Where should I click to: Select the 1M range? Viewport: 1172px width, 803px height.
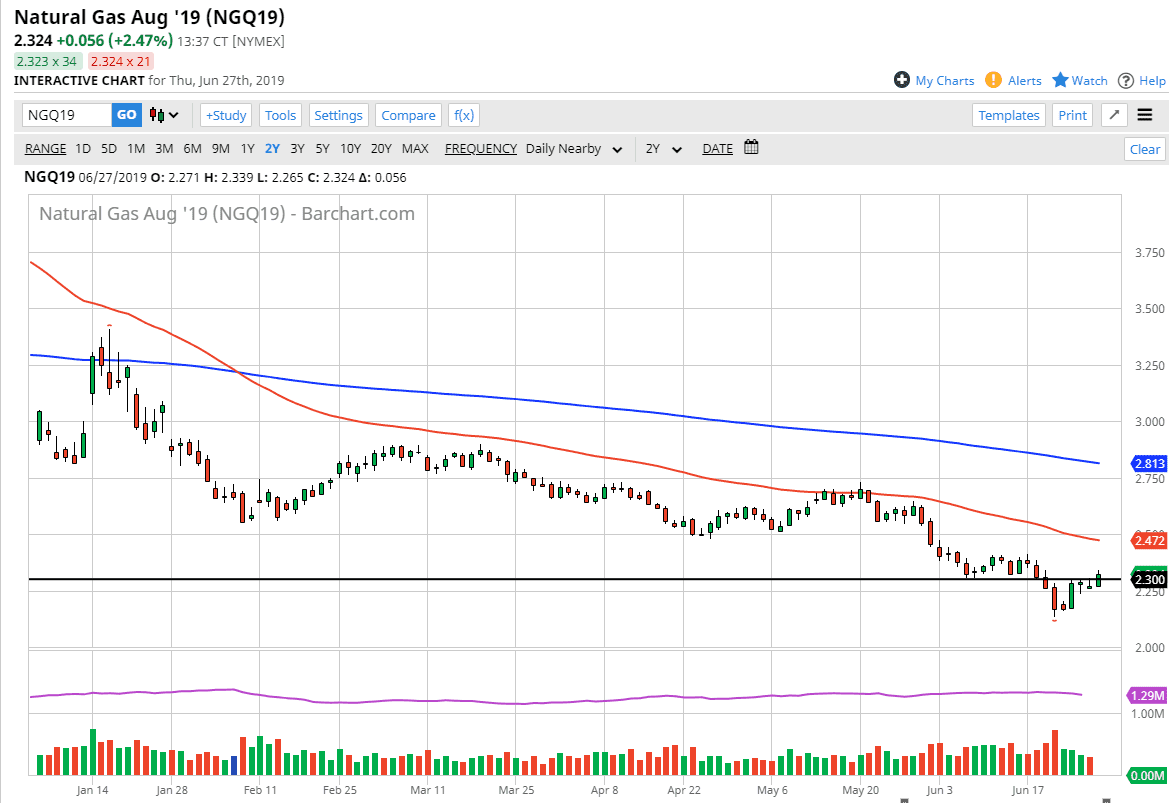(136, 149)
